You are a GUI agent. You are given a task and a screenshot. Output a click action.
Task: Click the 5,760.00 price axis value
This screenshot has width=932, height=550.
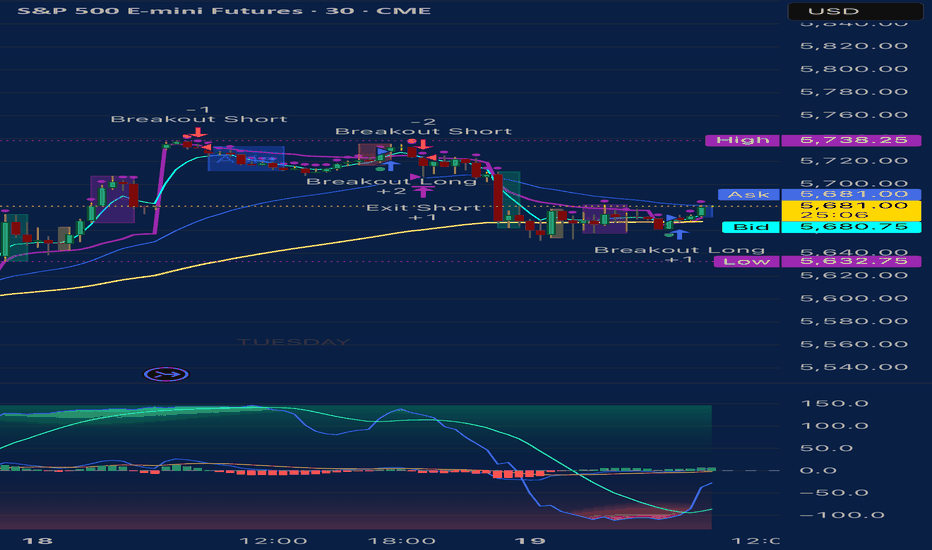tap(854, 115)
